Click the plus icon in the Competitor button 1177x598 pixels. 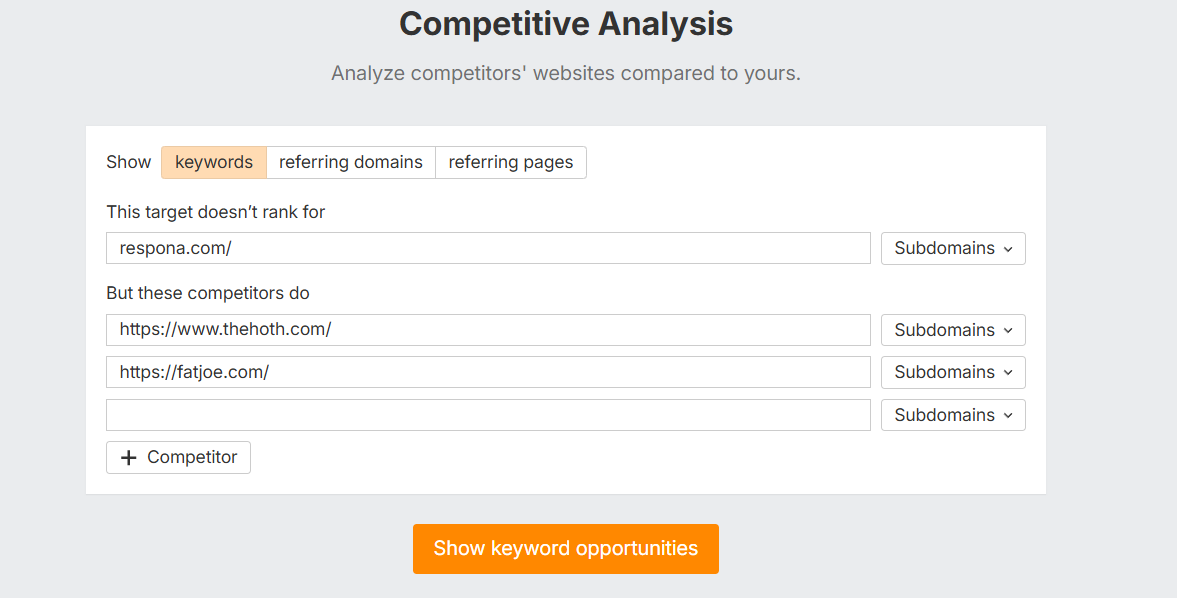tap(128, 457)
